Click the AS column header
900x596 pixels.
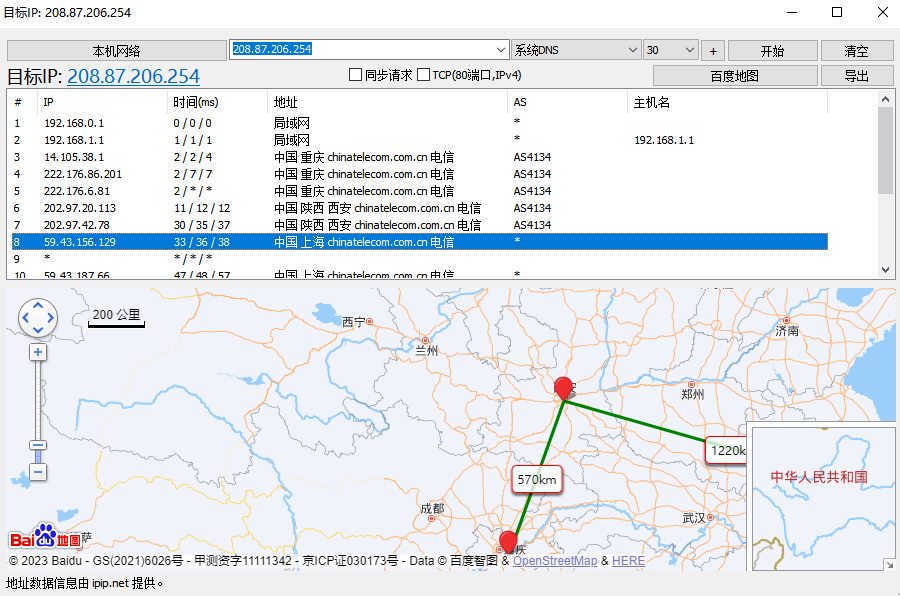[568, 102]
